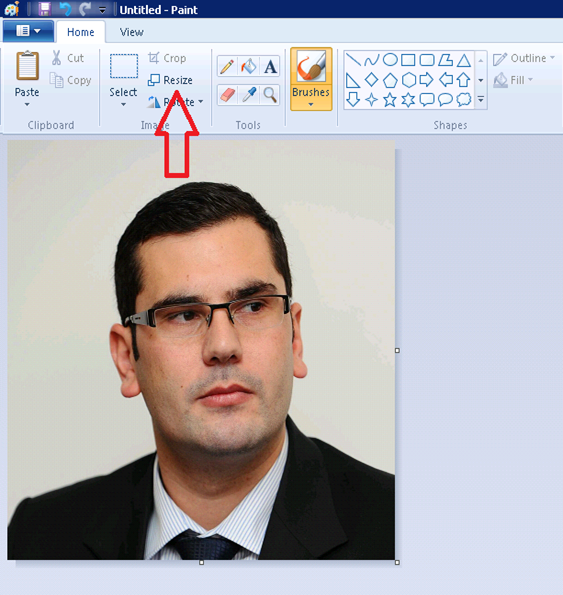This screenshot has width=563, height=595.
Task: Pick the Eraser tool
Action: pyautogui.click(x=227, y=94)
